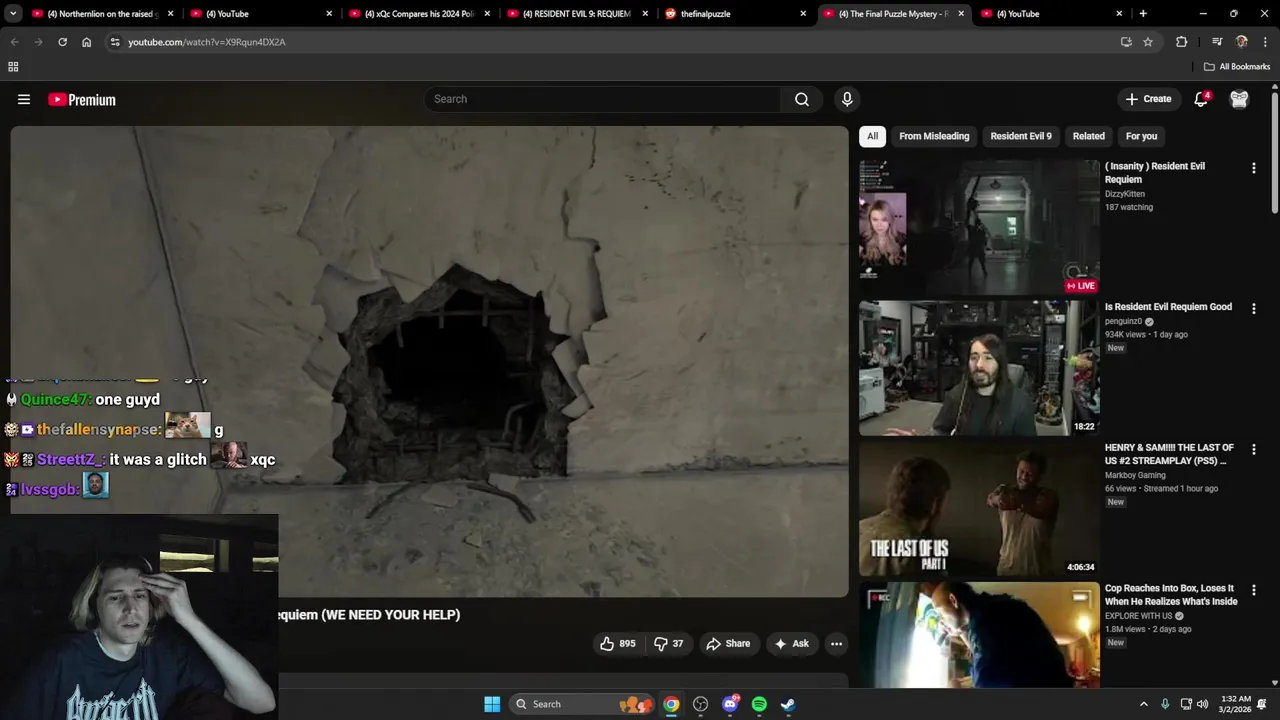Screen dimensions: 1280x720
Task: Open penguinz0 channel link
Action: [x=1124, y=322]
